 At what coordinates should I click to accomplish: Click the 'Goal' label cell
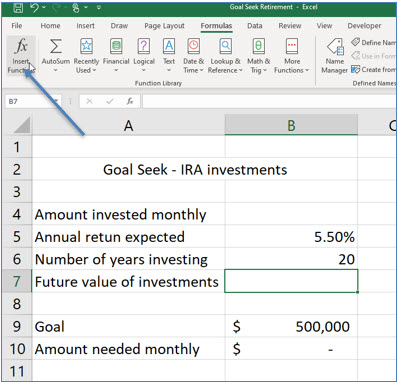[x=128, y=327]
